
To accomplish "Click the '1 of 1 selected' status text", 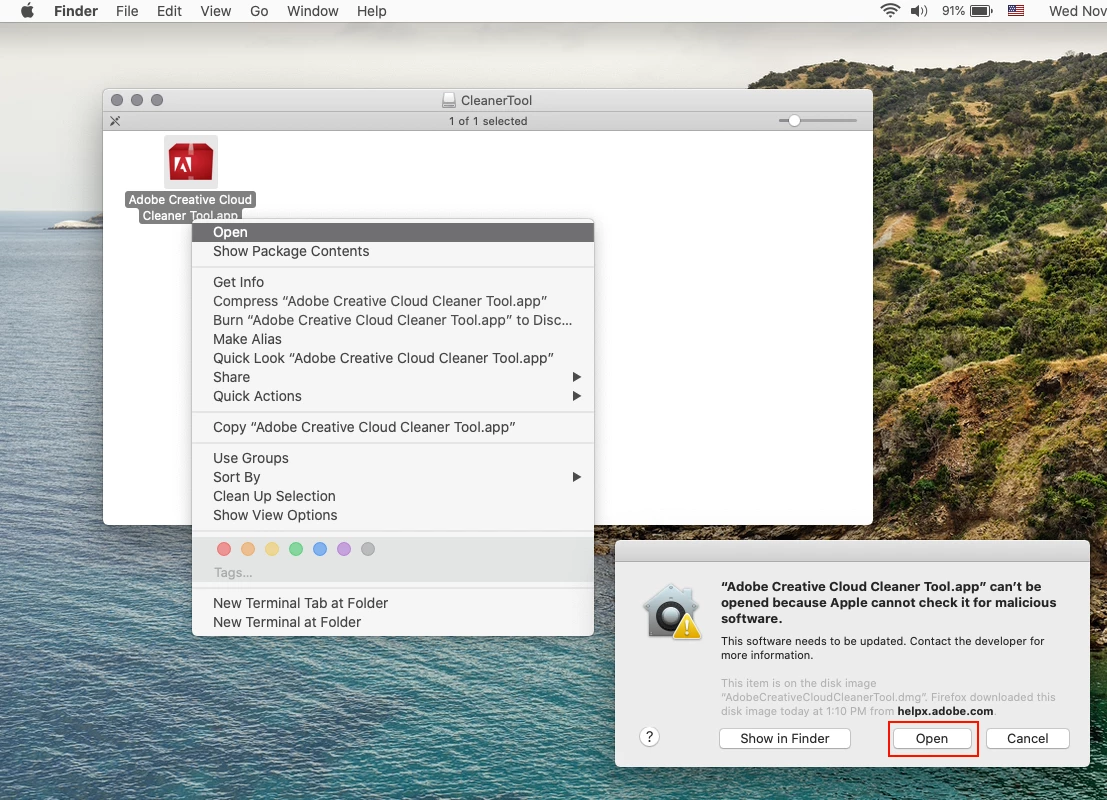I will coord(488,121).
